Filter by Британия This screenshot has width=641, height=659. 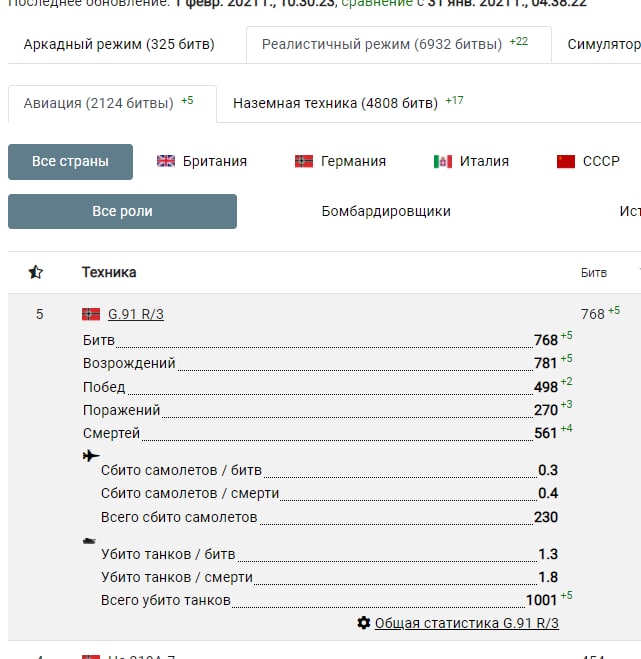pos(202,161)
